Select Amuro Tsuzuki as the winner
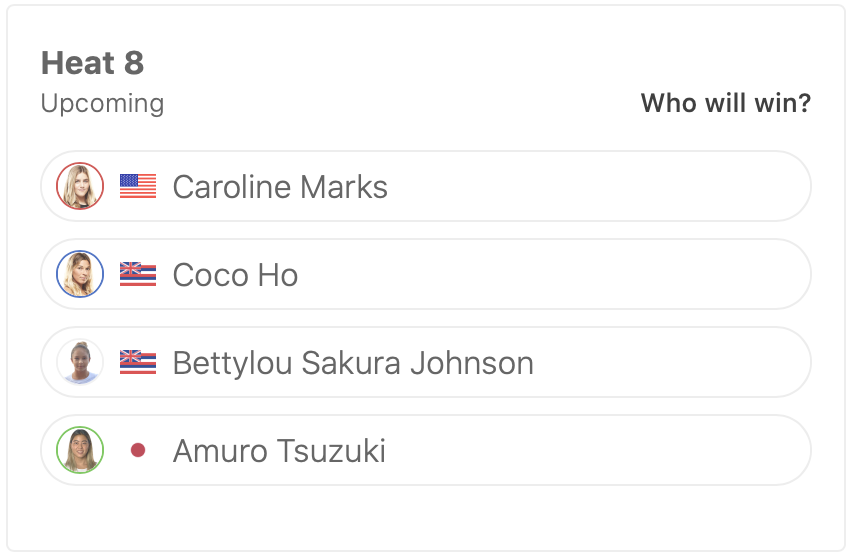This screenshot has height=558, width=854. [x=600, y=450]
